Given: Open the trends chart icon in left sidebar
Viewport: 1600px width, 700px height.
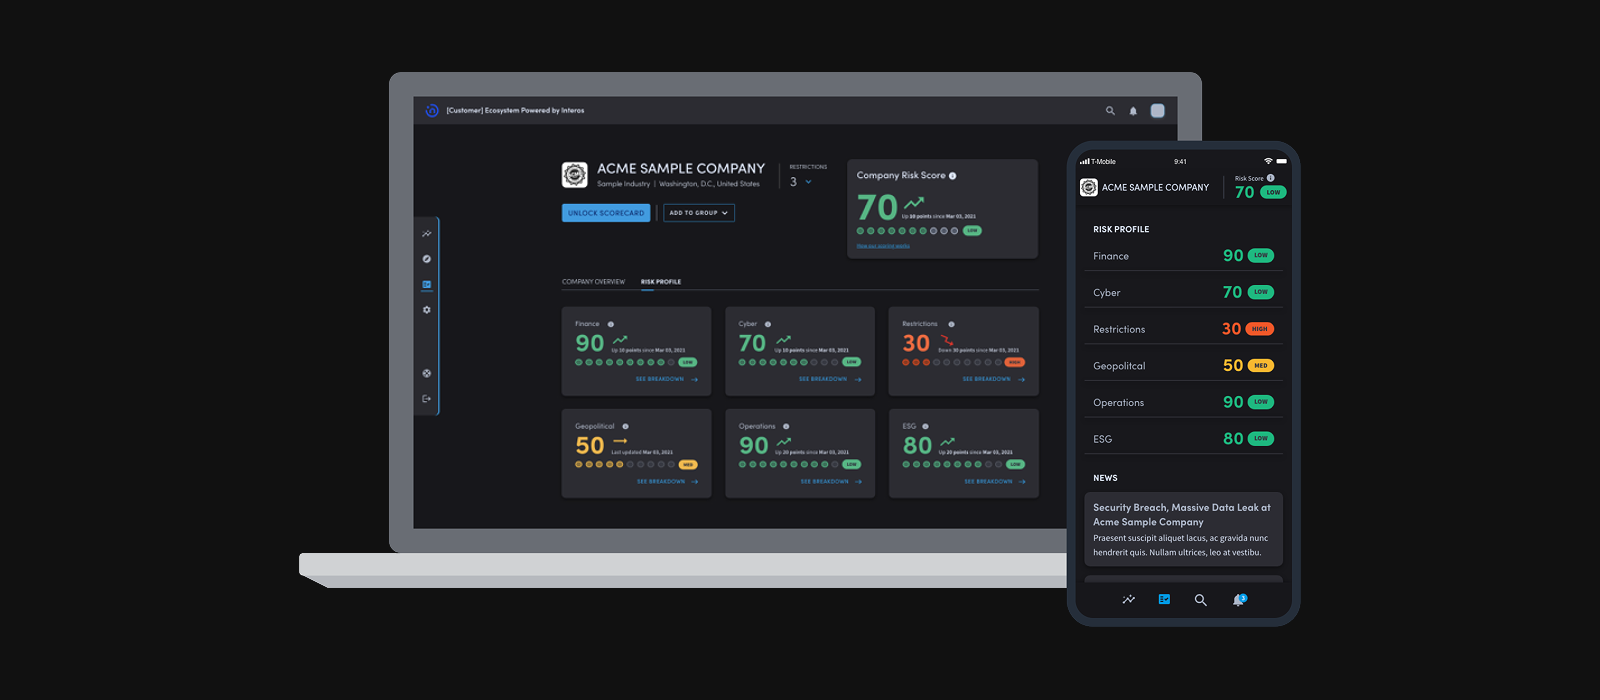Looking at the screenshot, I should [427, 234].
